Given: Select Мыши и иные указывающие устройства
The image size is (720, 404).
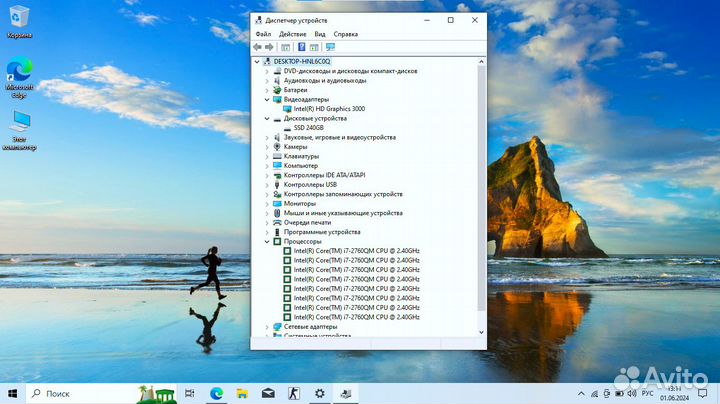Looking at the screenshot, I should 343,213.
